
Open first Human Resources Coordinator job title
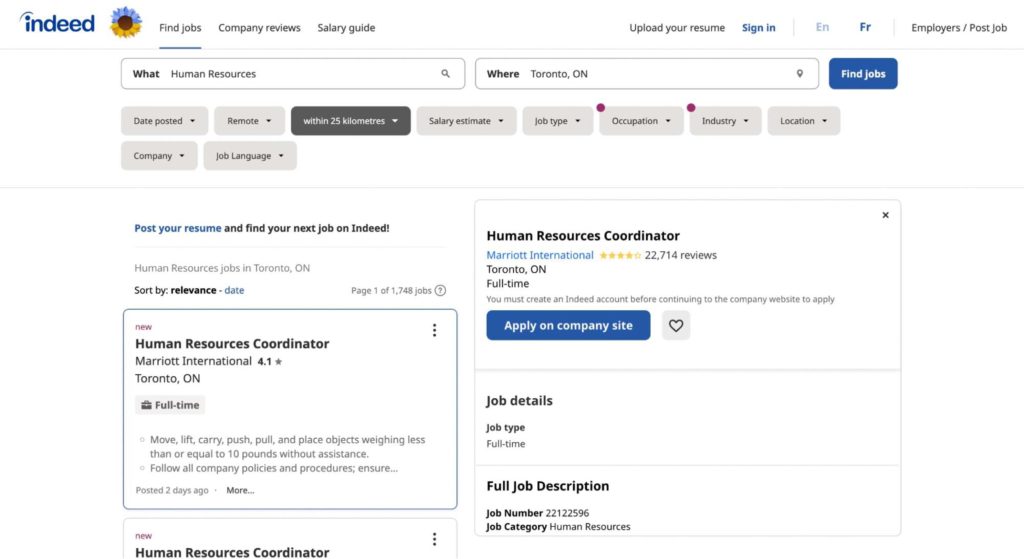click(x=232, y=343)
